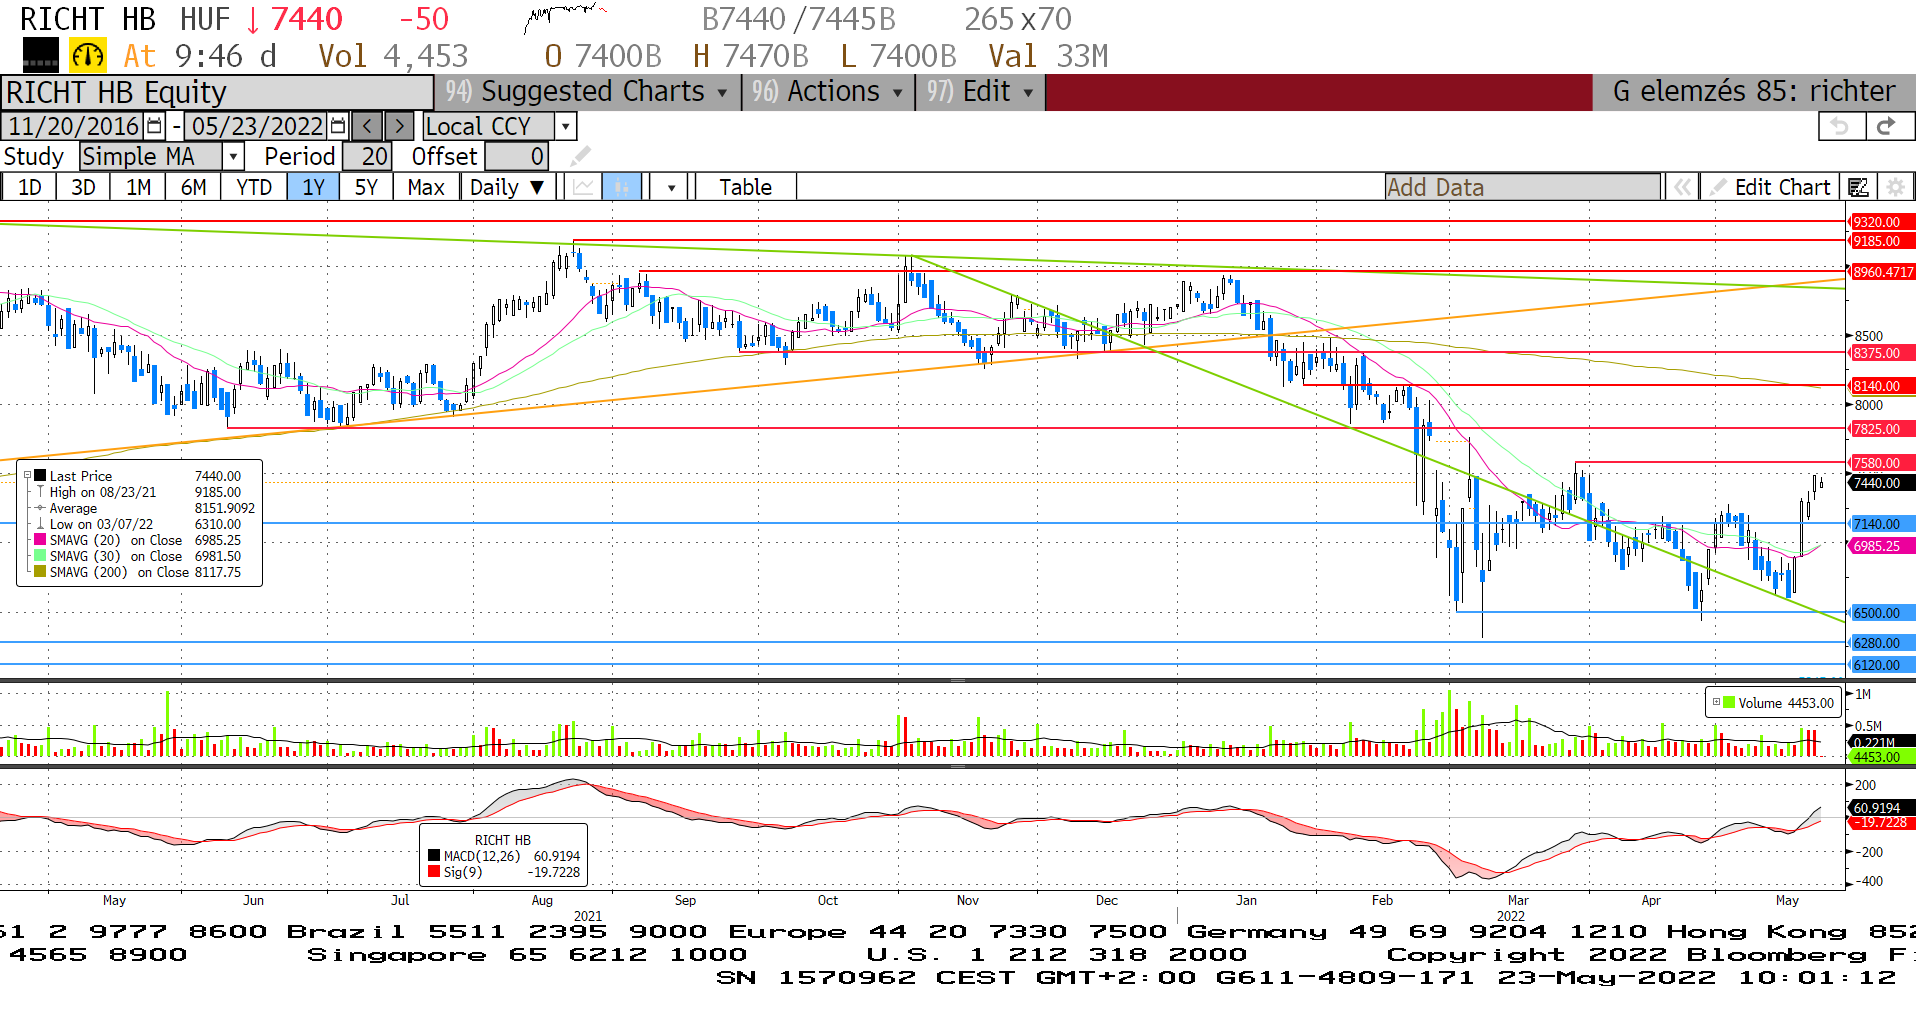Image resolution: width=1916 pixels, height=1033 pixels.
Task: Click the double left chevron collapse icon
Action: pos(1683,187)
